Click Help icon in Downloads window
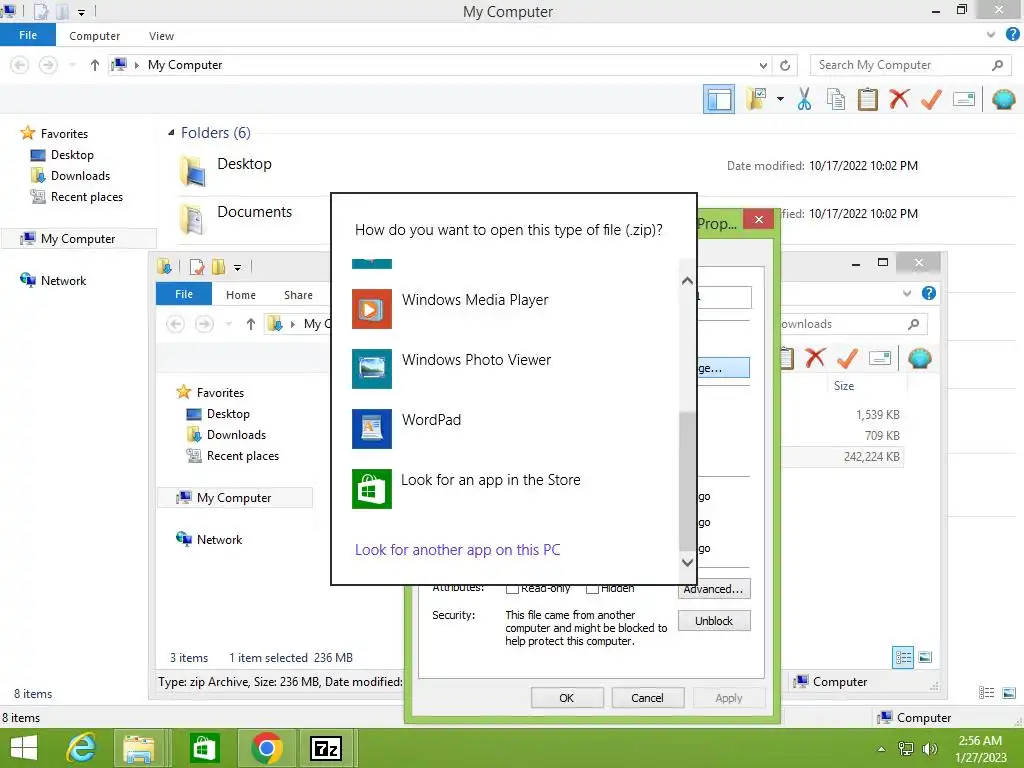The height and width of the screenshot is (768, 1024). pos(929,293)
